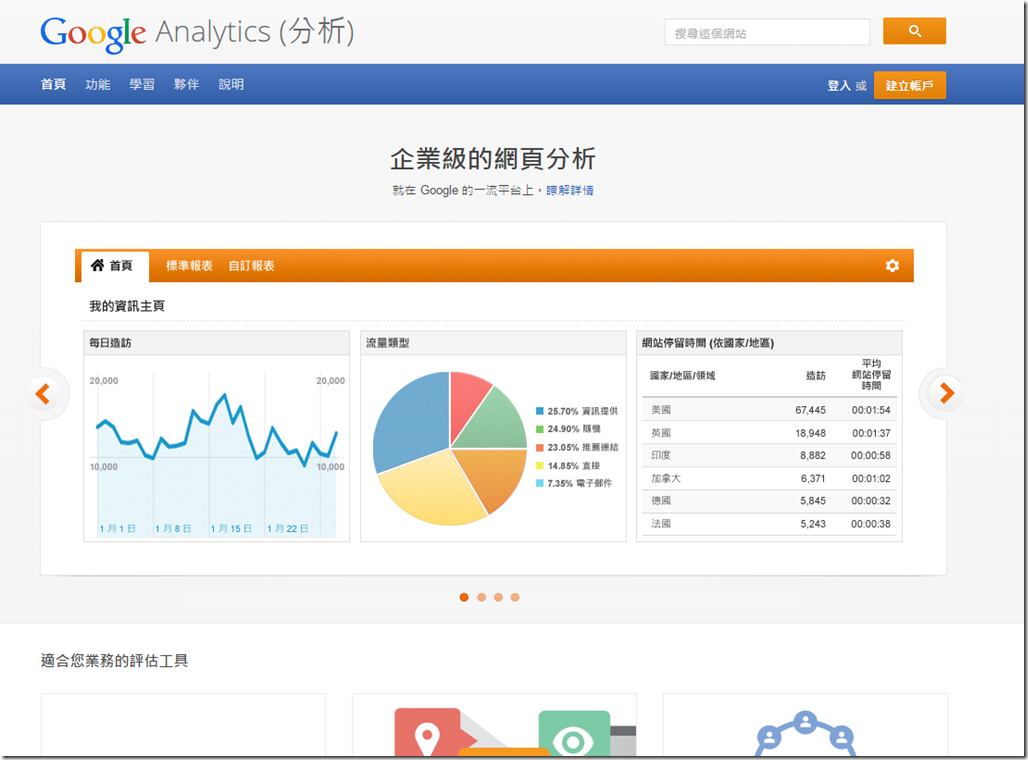Click visits value 67,445
Viewport: 1028px width, 760px height.
tap(810, 410)
